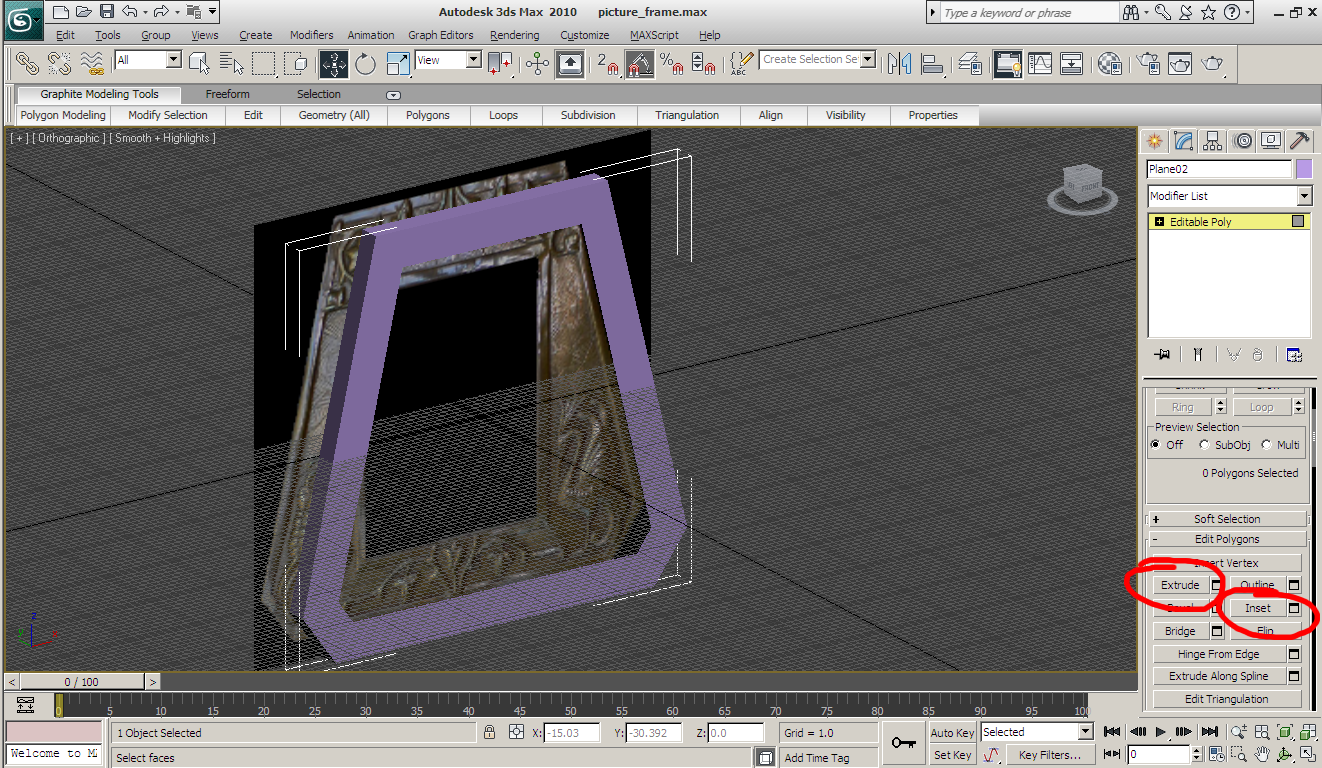Image resolution: width=1322 pixels, height=768 pixels.
Task: Open the Curve Editor from toolbar
Action: (x=1041, y=64)
